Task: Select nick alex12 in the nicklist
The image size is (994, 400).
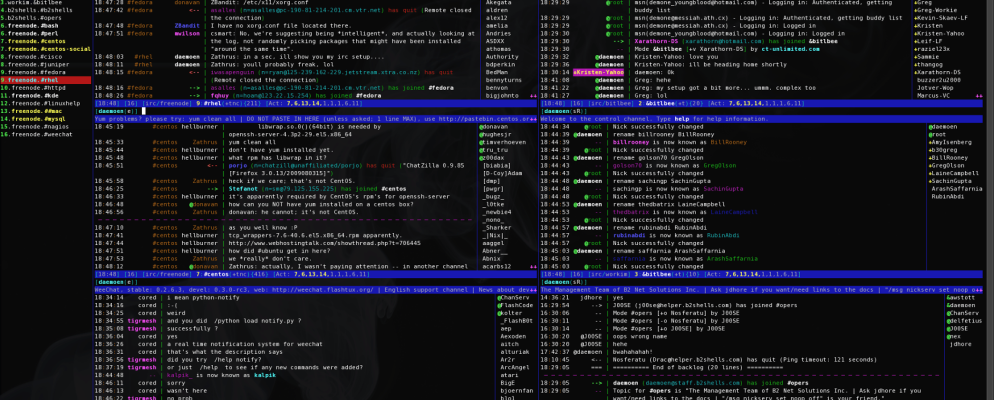Action: point(496,18)
